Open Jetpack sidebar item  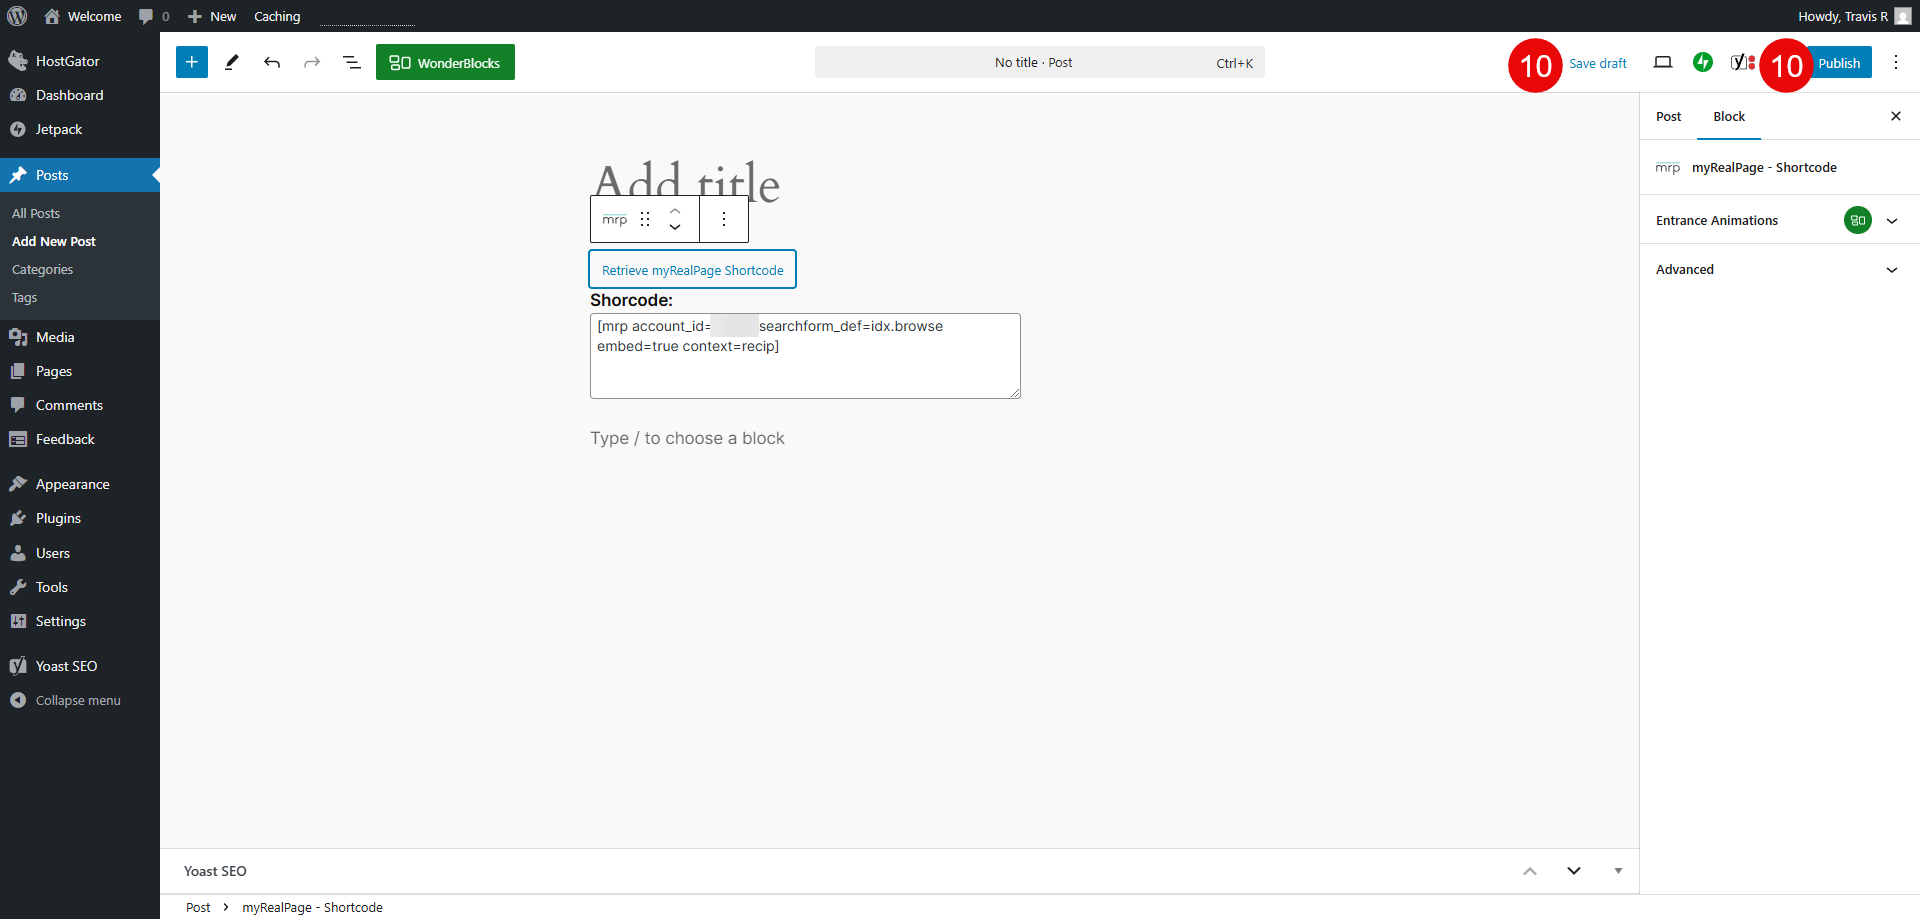[x=80, y=129]
